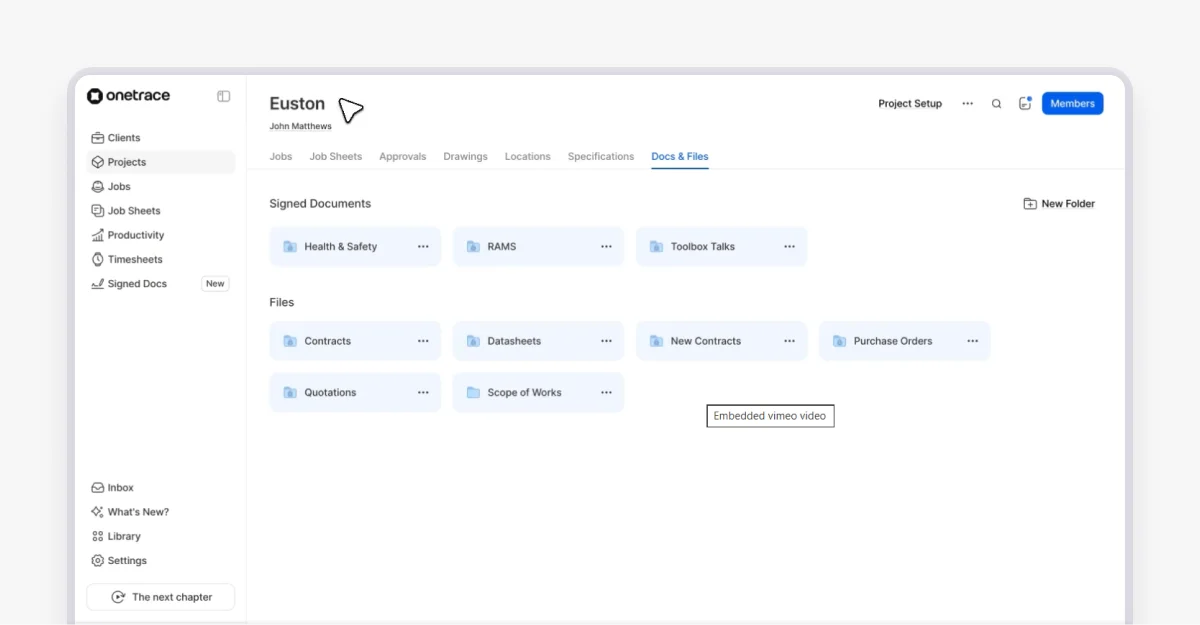The width and height of the screenshot is (1200, 625).
Task: Create a New Folder
Action: pos(1059,203)
